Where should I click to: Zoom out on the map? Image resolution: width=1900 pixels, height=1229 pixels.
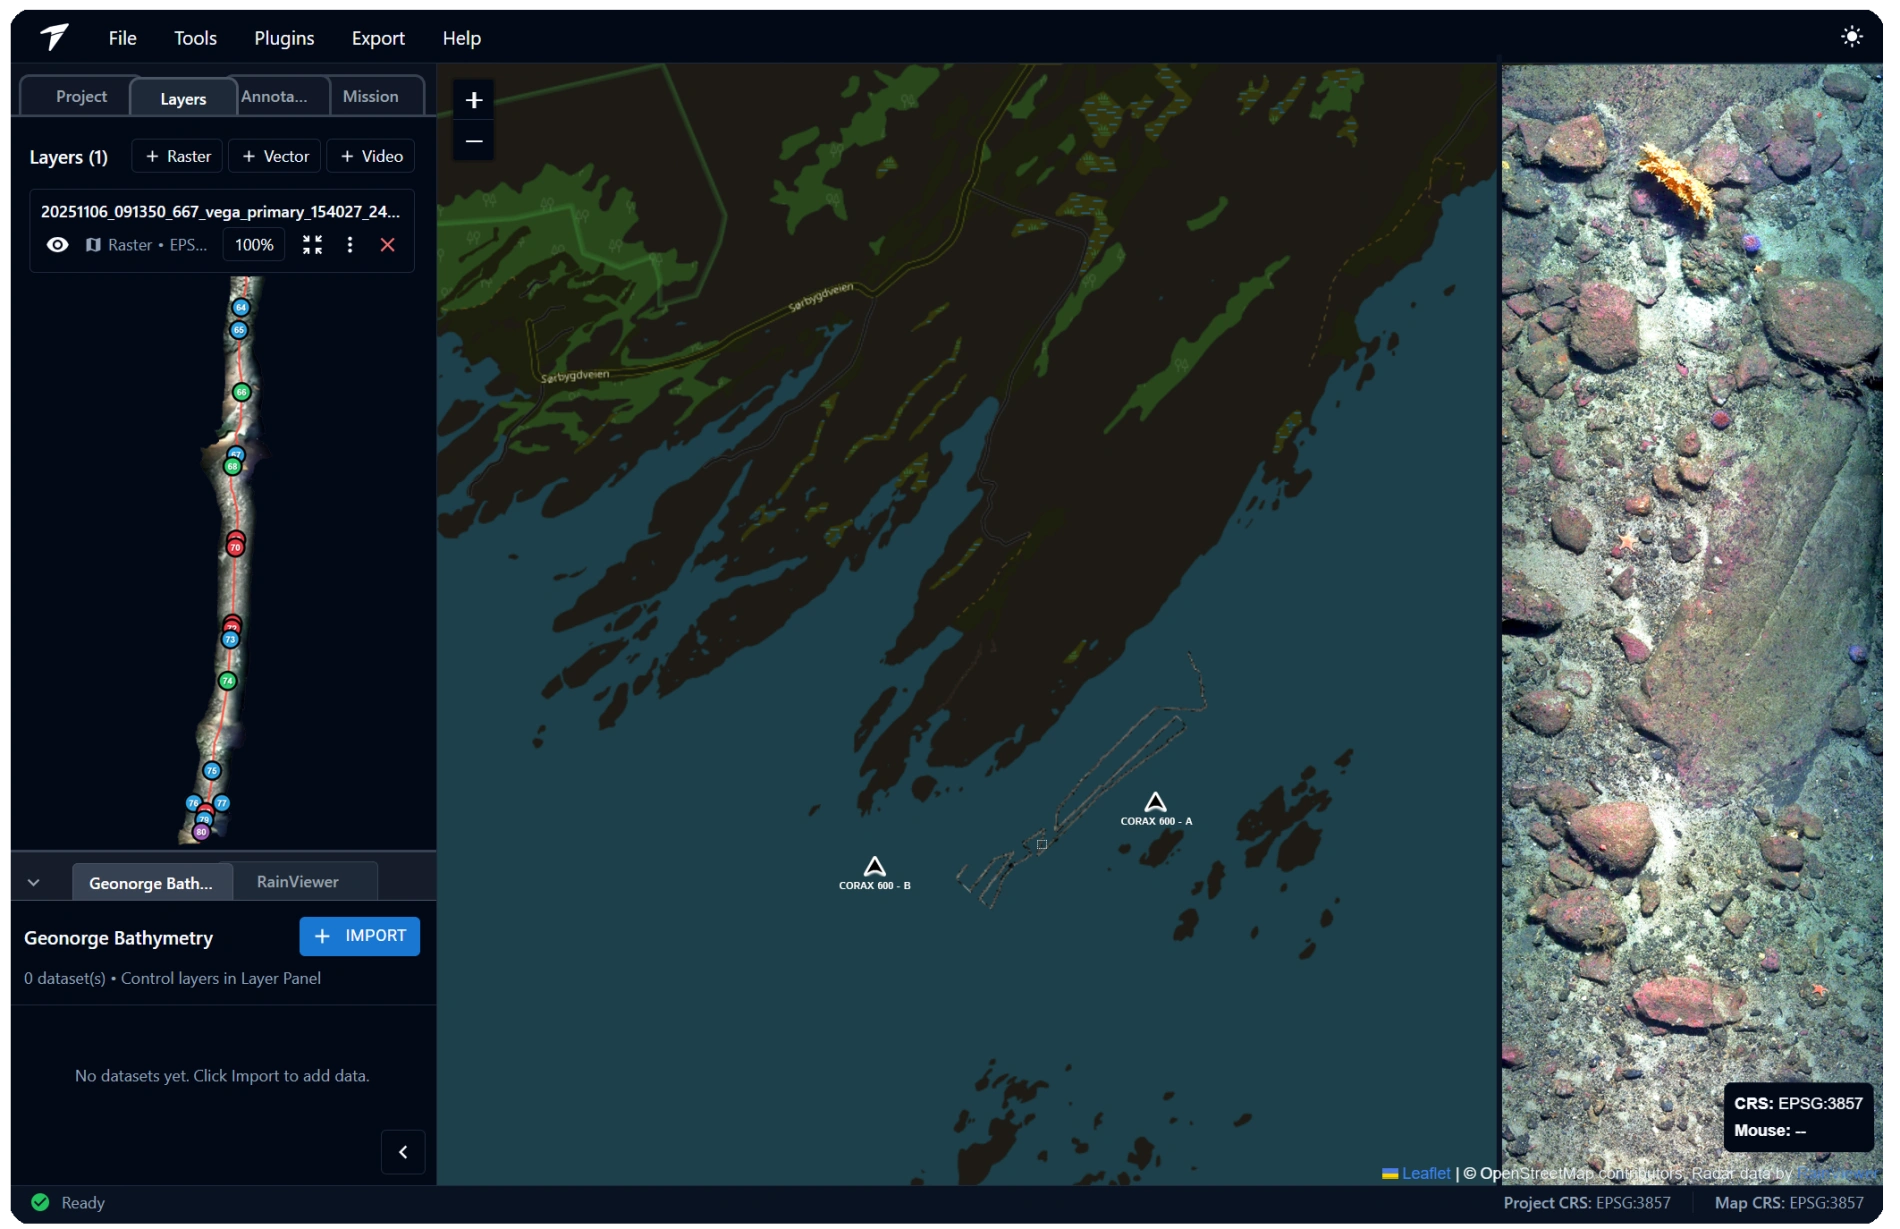click(x=474, y=141)
